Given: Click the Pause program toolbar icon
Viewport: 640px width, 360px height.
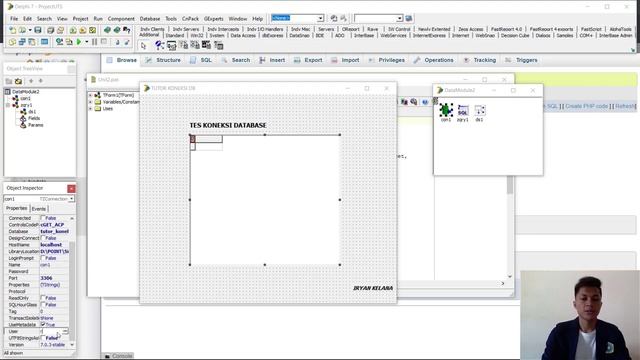Looking at the screenshot, I should pos(94,42).
